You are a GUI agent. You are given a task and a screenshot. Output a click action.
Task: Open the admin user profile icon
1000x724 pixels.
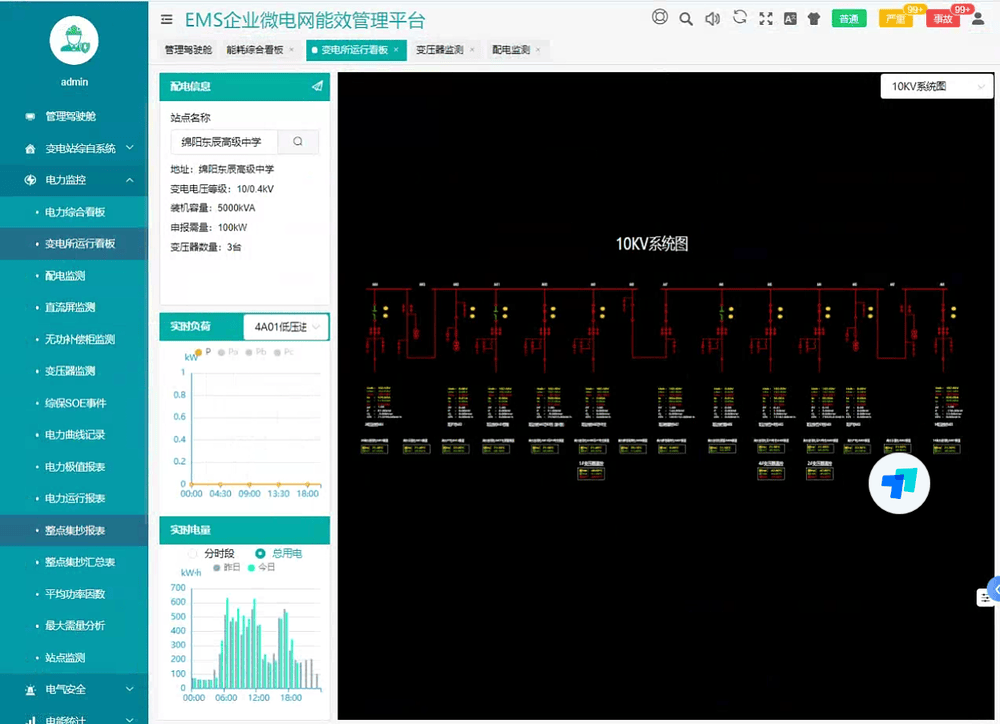978,18
